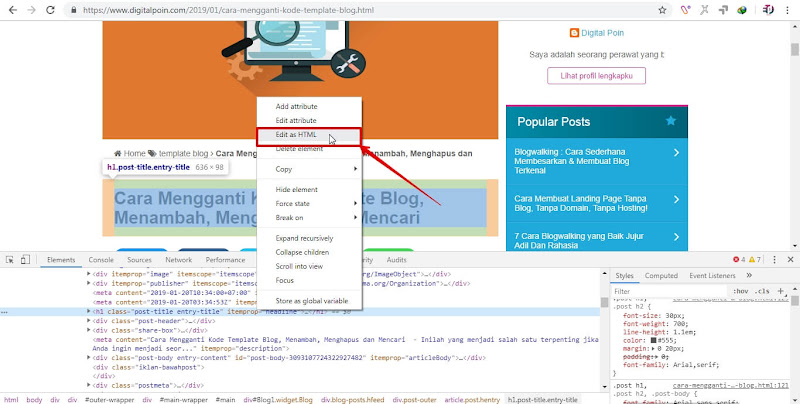Toggle the :hov element state button

coord(741,291)
